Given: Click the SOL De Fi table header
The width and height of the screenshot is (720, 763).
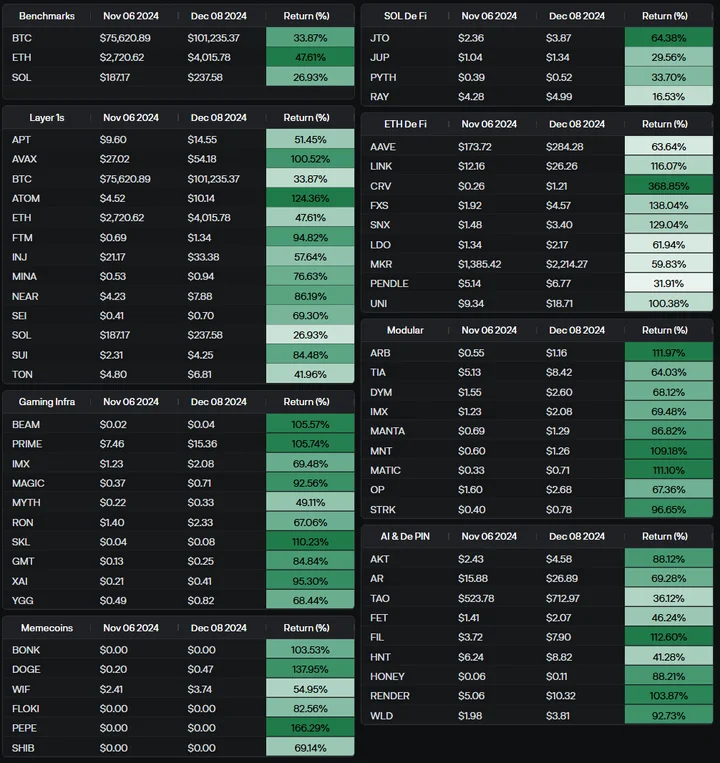Looking at the screenshot, I should click(405, 16).
